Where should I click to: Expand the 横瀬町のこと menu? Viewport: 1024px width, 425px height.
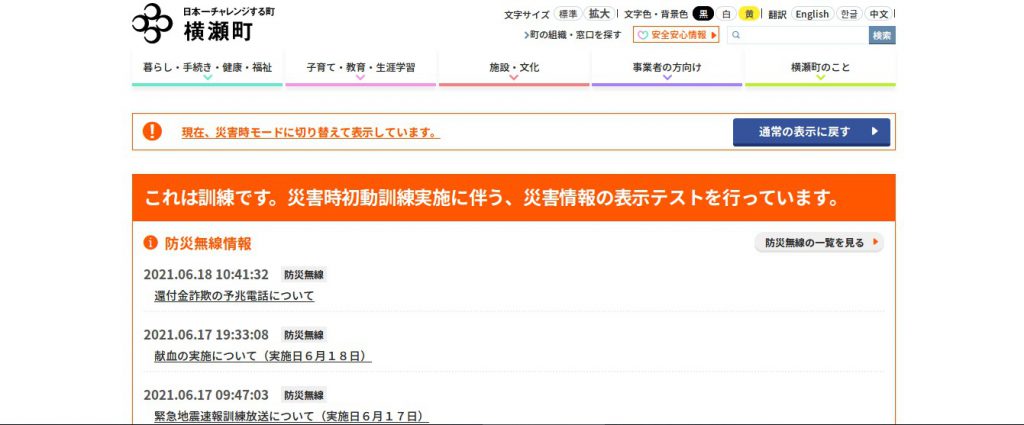[x=820, y=68]
